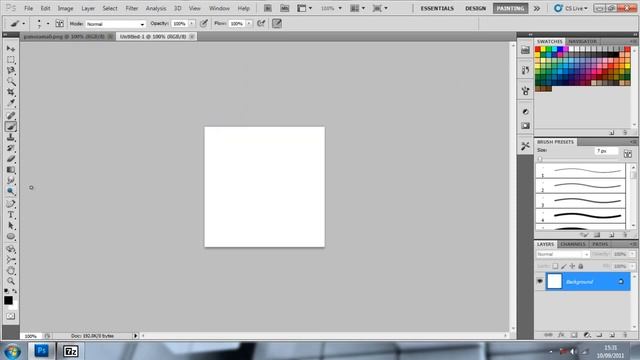
Task: Select the Hand tool
Action: coord(11,271)
